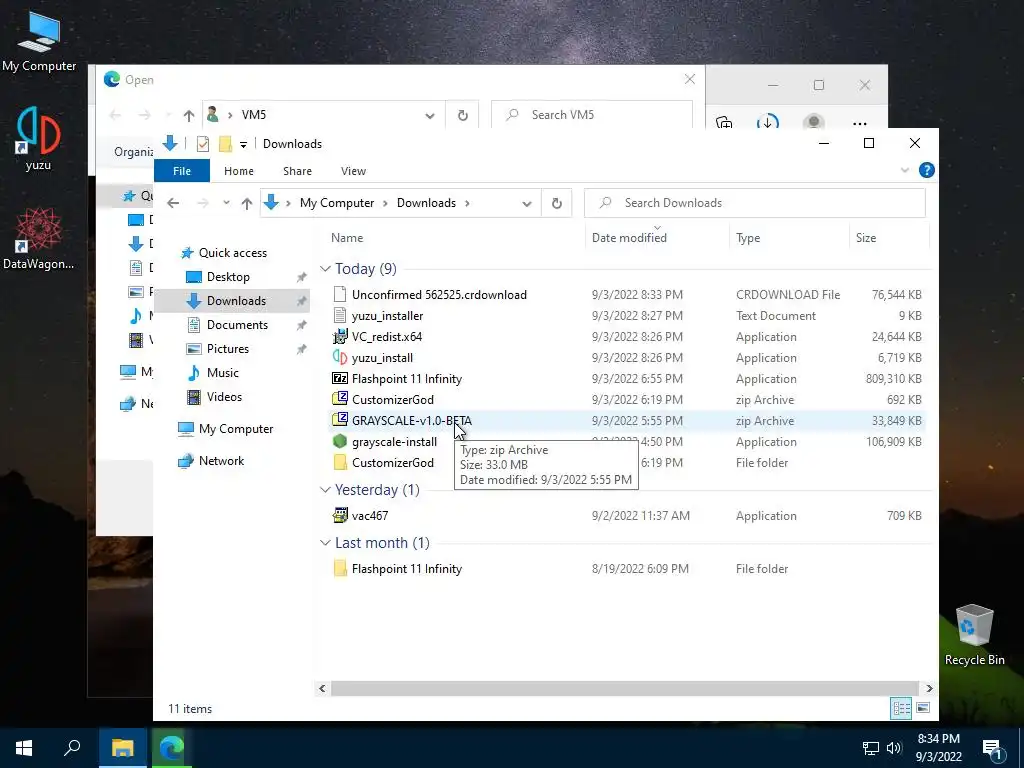Go up one folder level in Downloads window
This screenshot has height=768, width=1024.
[x=246, y=203]
